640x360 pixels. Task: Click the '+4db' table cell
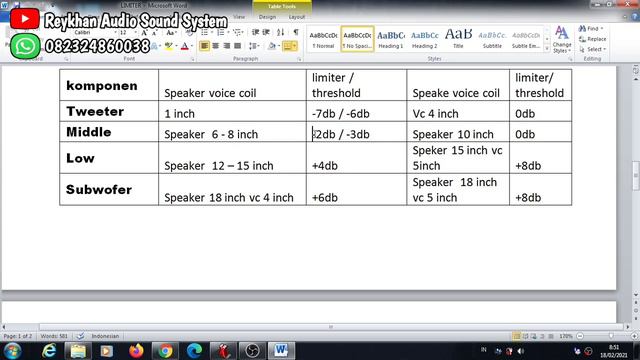(x=356, y=158)
